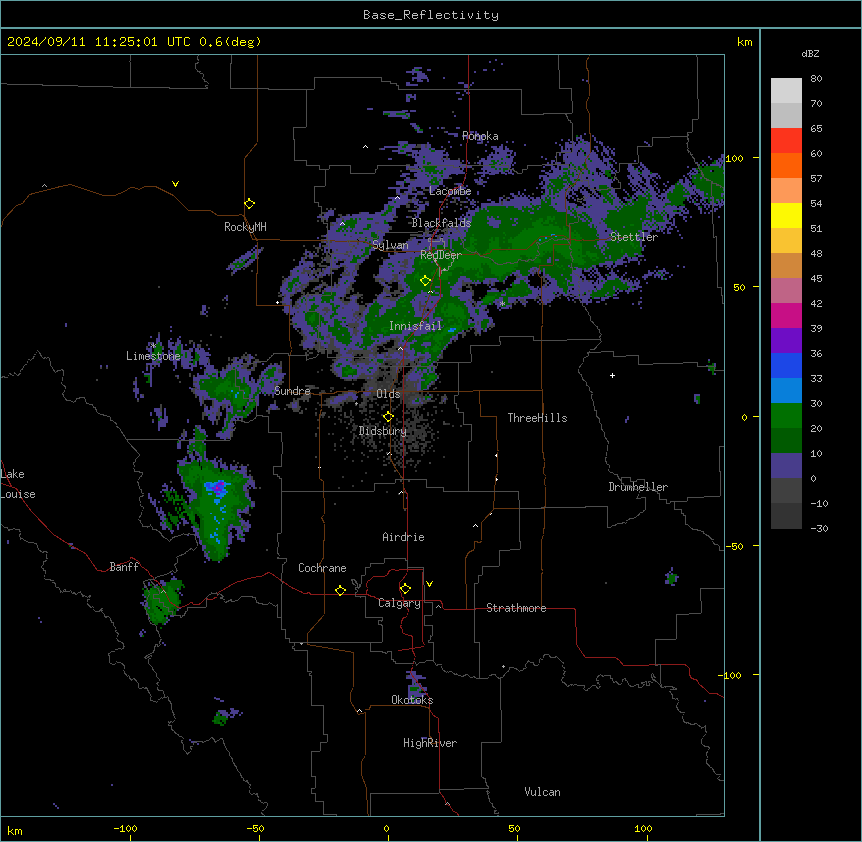The image size is (862, 842).
Task: Select the yellow diamond marker below Cochrane
Action: (340, 590)
